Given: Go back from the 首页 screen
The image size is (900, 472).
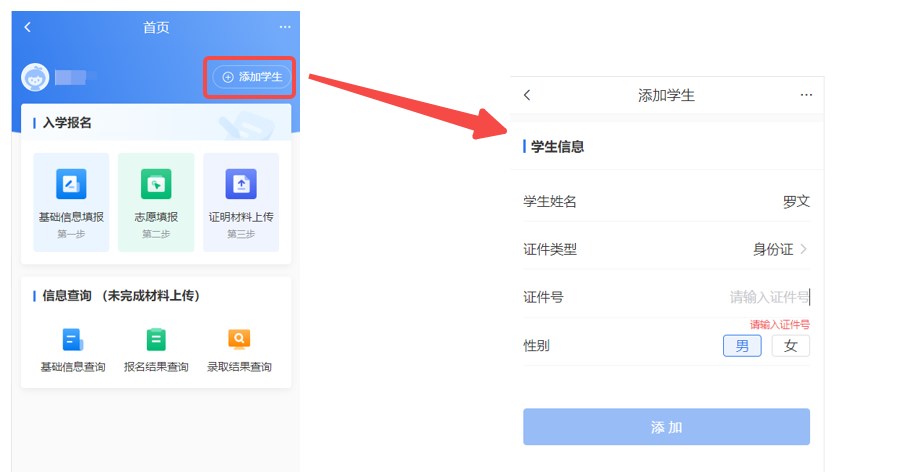Looking at the screenshot, I should (x=28, y=27).
